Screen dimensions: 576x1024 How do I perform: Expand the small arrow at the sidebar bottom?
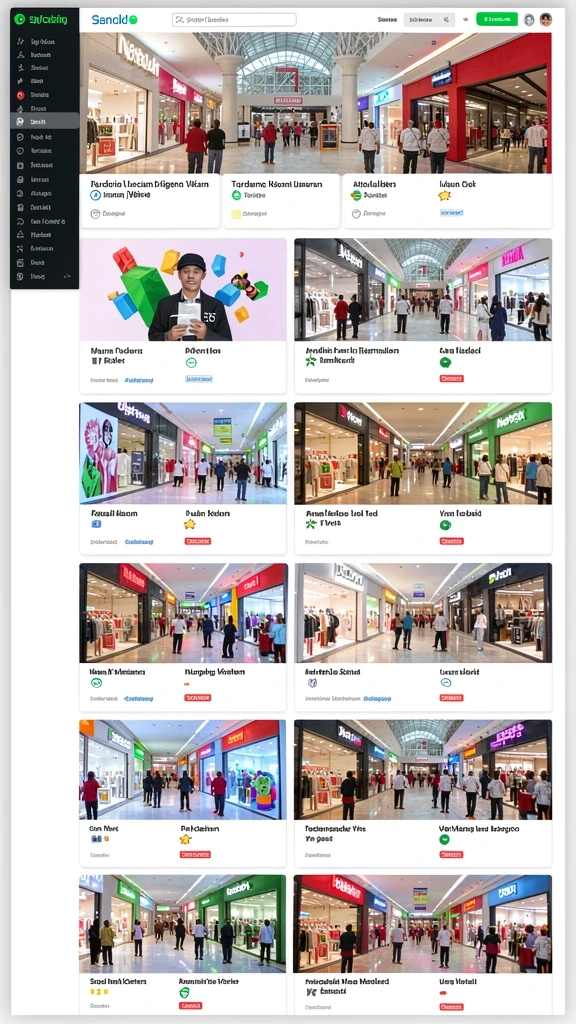click(x=66, y=277)
